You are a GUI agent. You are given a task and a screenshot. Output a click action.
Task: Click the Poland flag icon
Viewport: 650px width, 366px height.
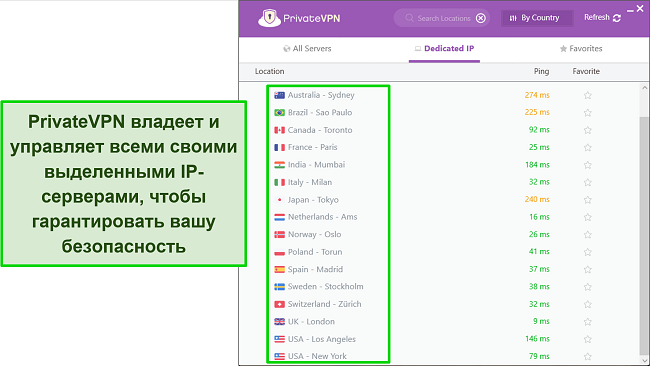(279, 252)
